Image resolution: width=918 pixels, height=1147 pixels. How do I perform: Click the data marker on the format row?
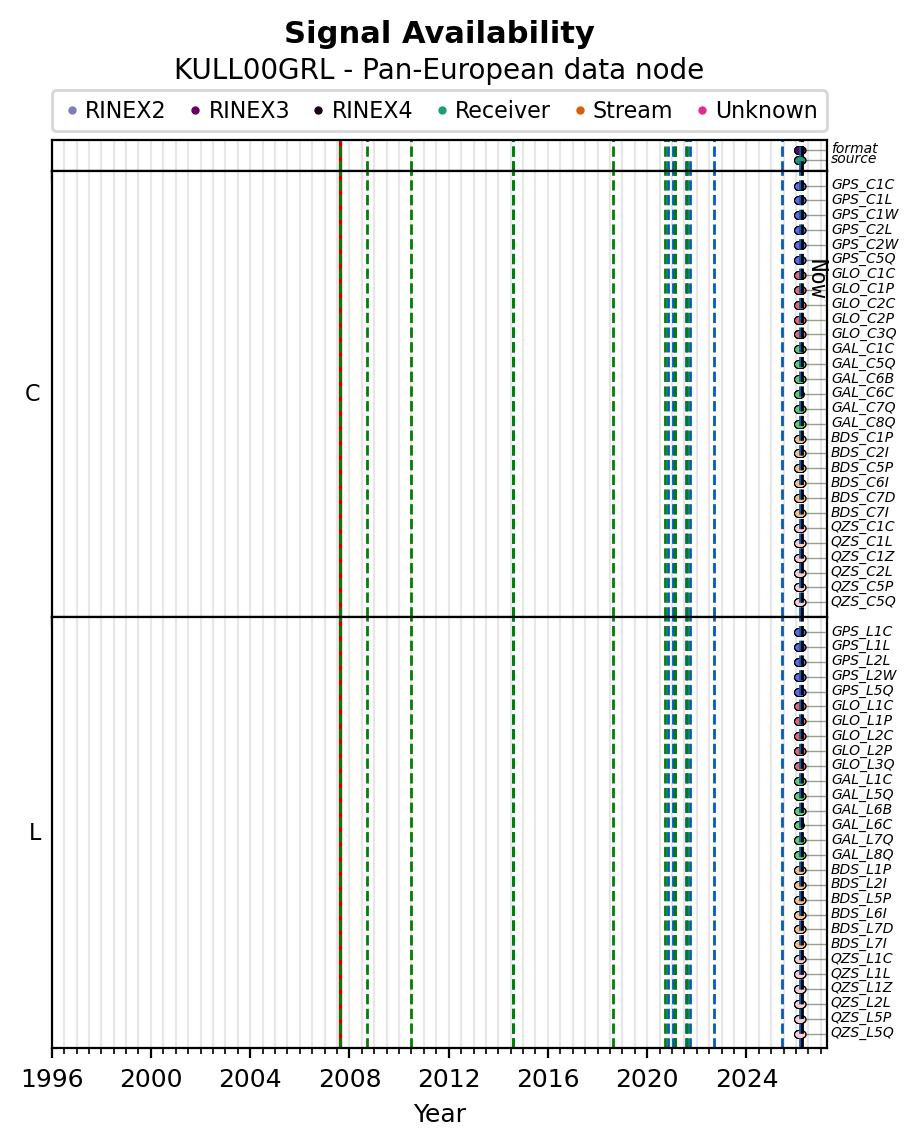(x=800, y=150)
